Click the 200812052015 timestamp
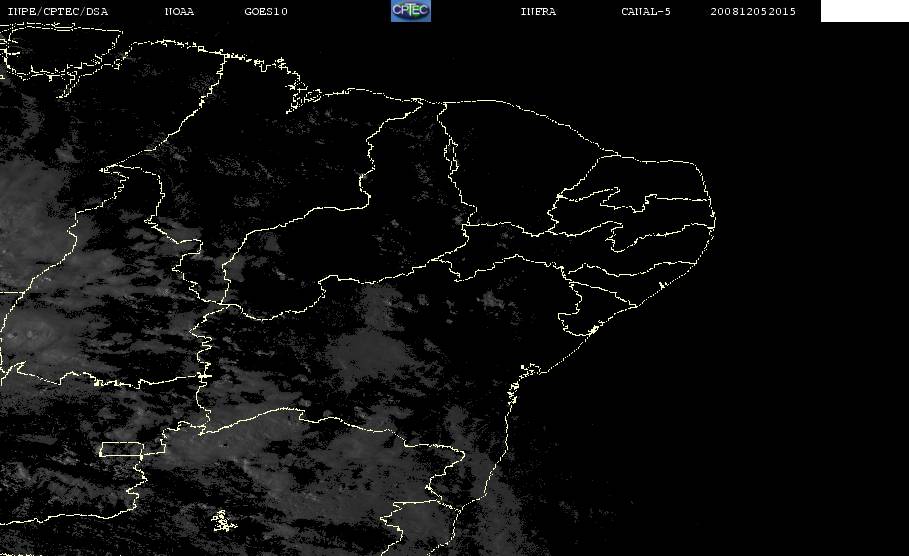The width and height of the screenshot is (909, 556). click(753, 12)
